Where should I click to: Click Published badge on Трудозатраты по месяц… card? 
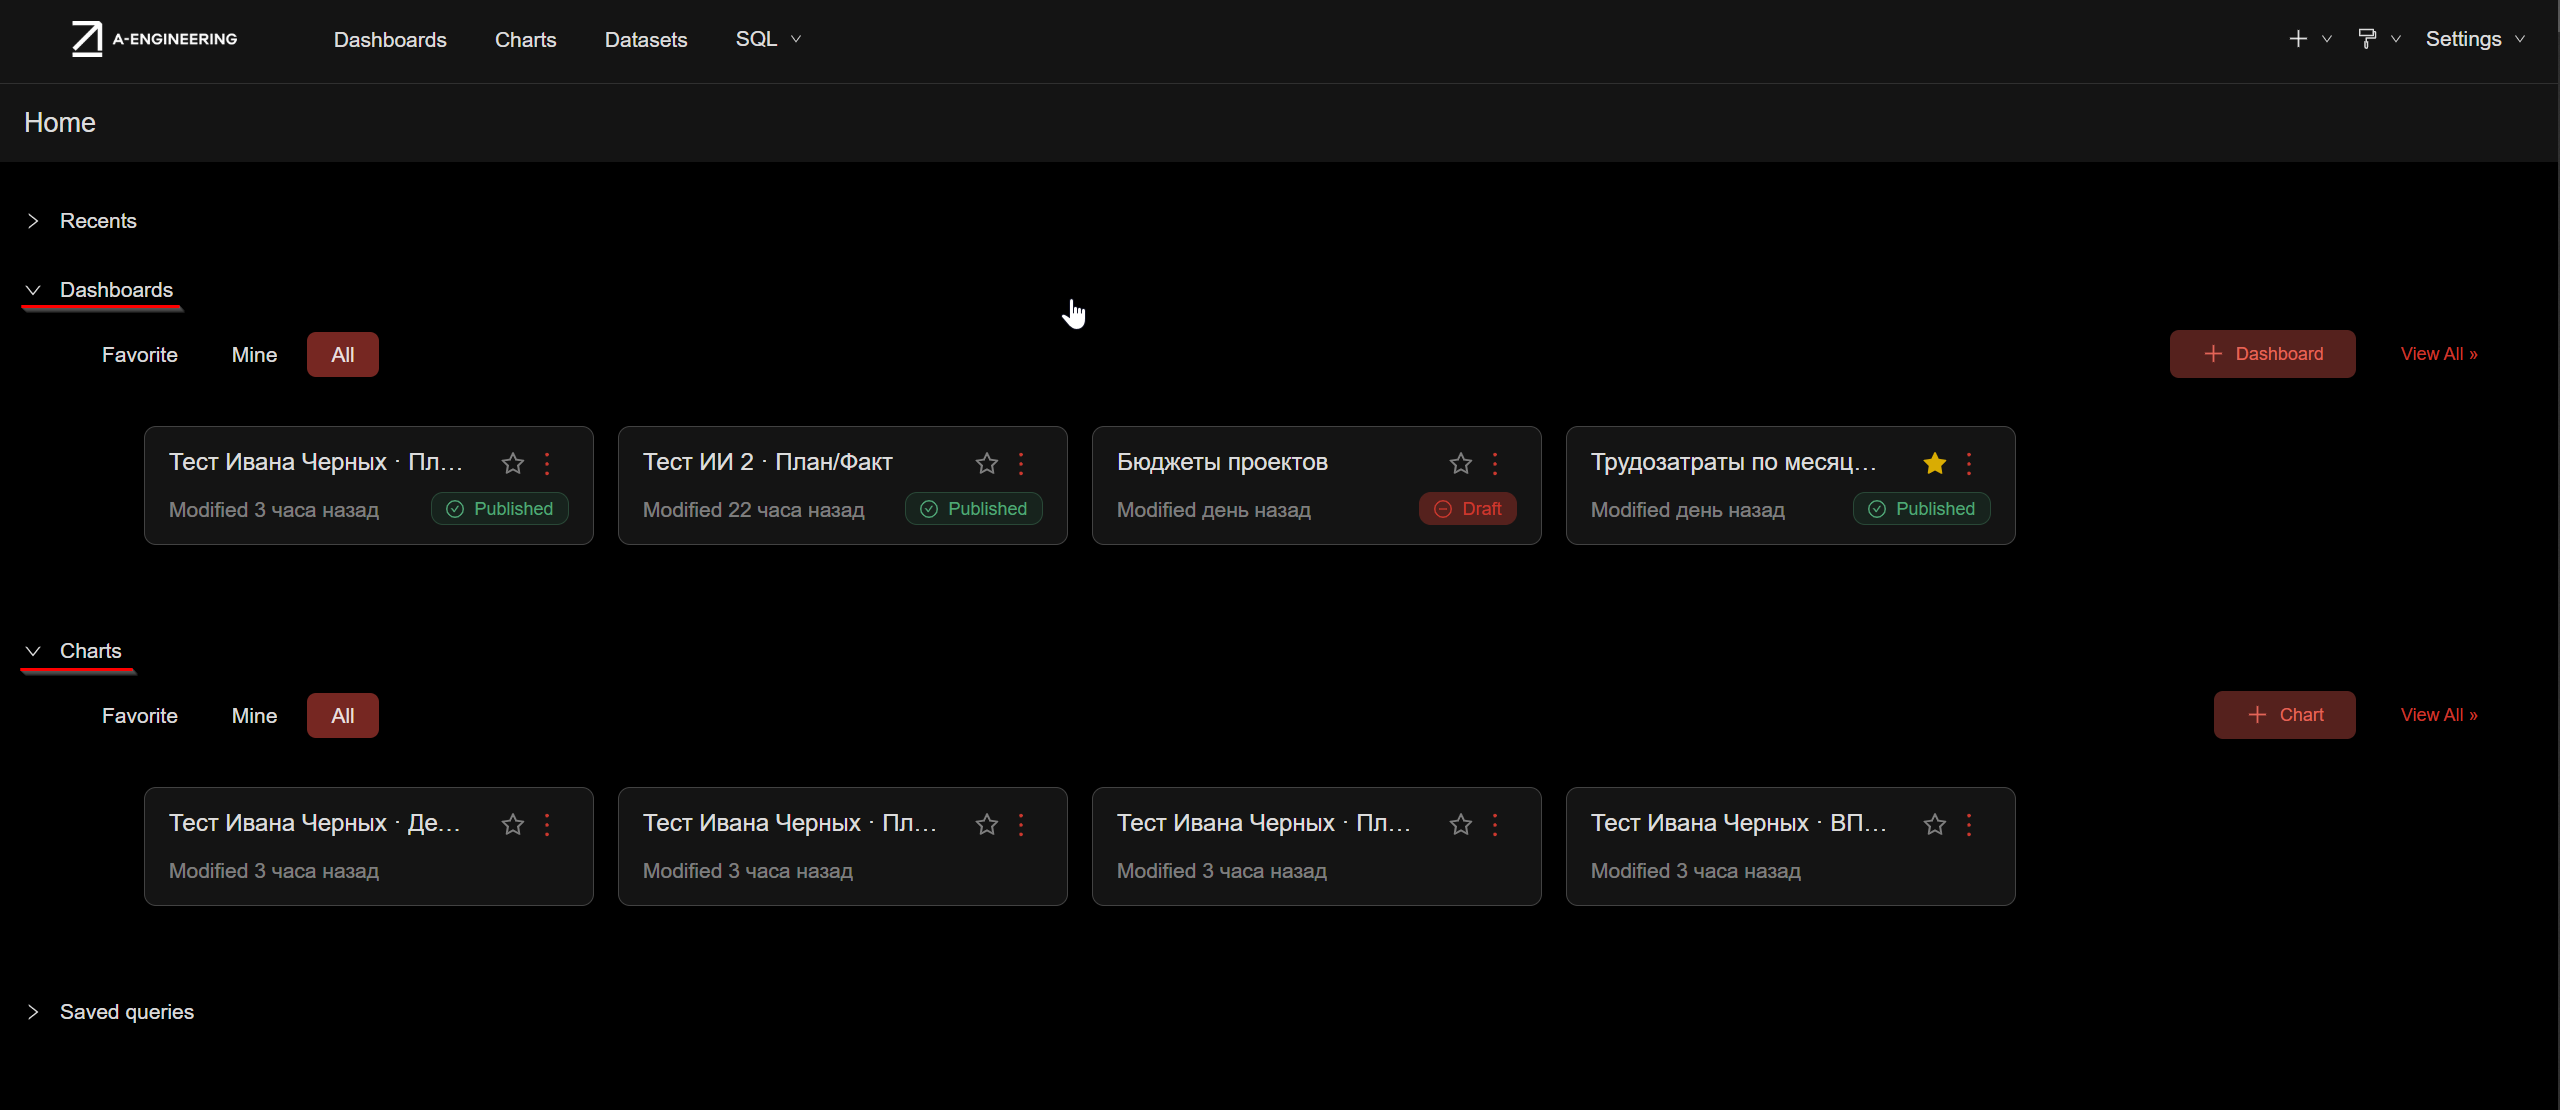[1922, 509]
